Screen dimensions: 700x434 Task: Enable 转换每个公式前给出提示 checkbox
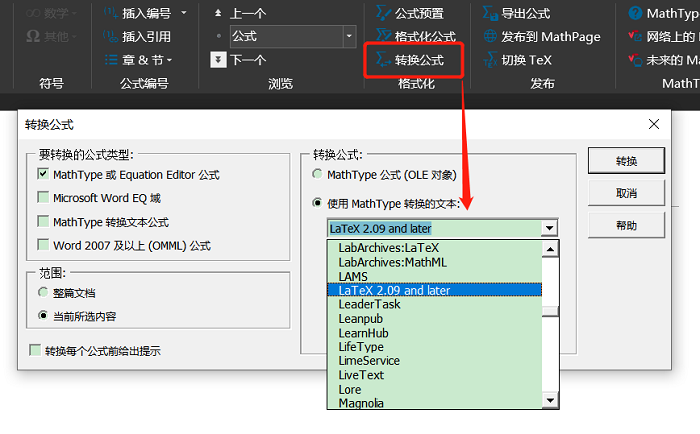click(35, 350)
